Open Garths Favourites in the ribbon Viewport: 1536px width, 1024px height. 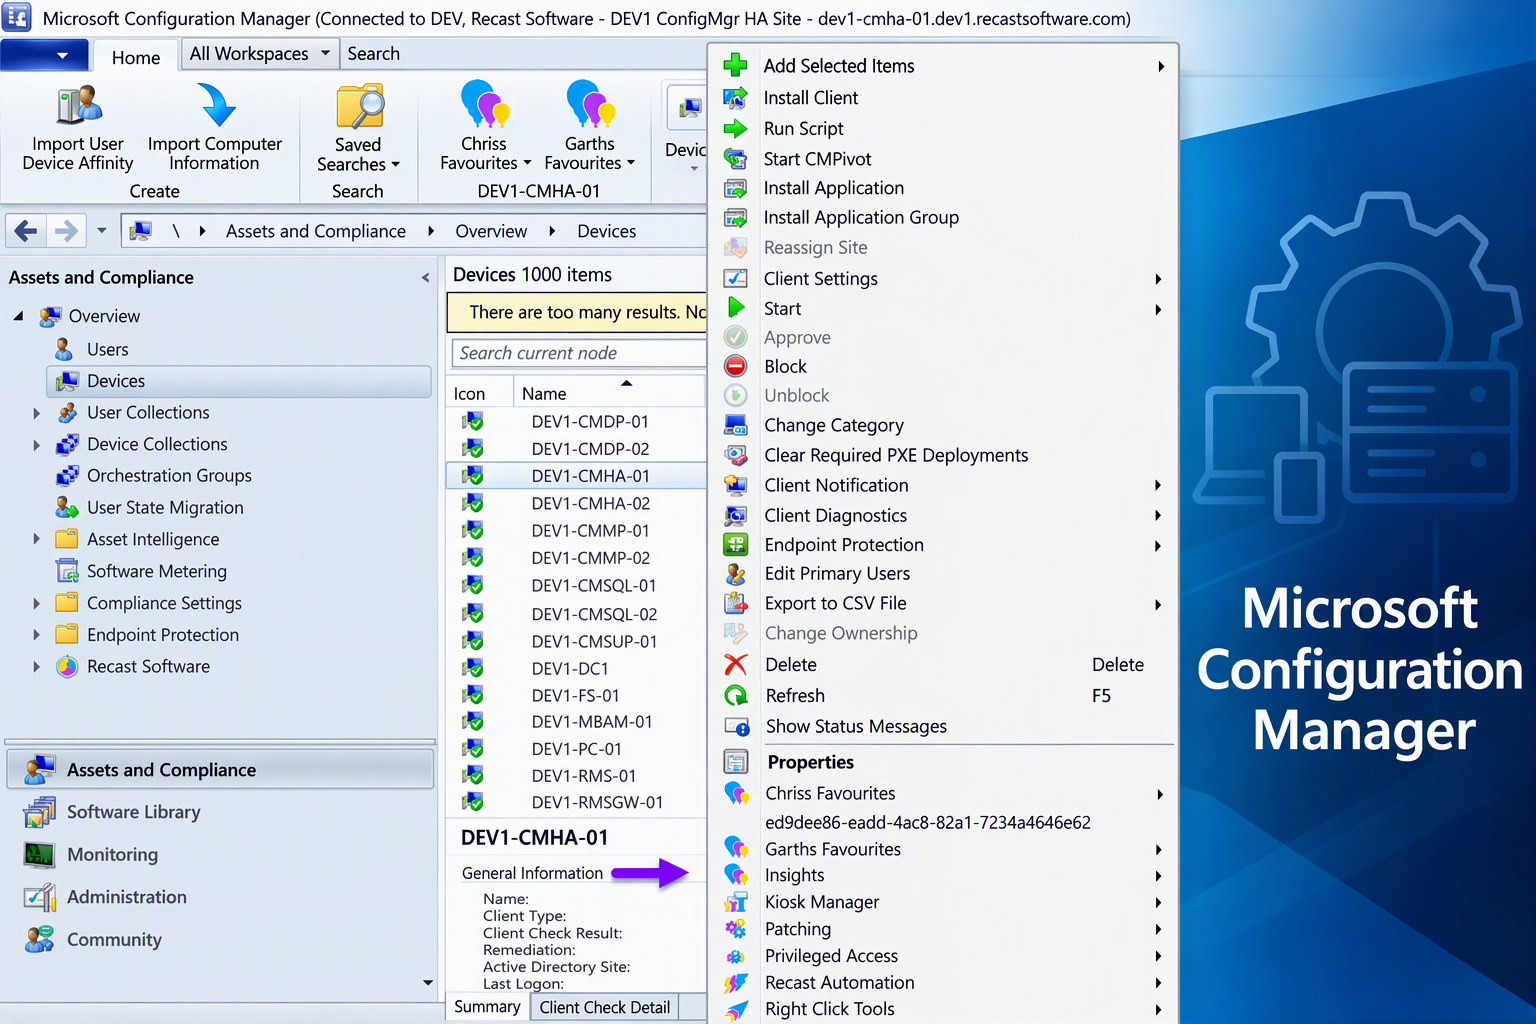(589, 128)
